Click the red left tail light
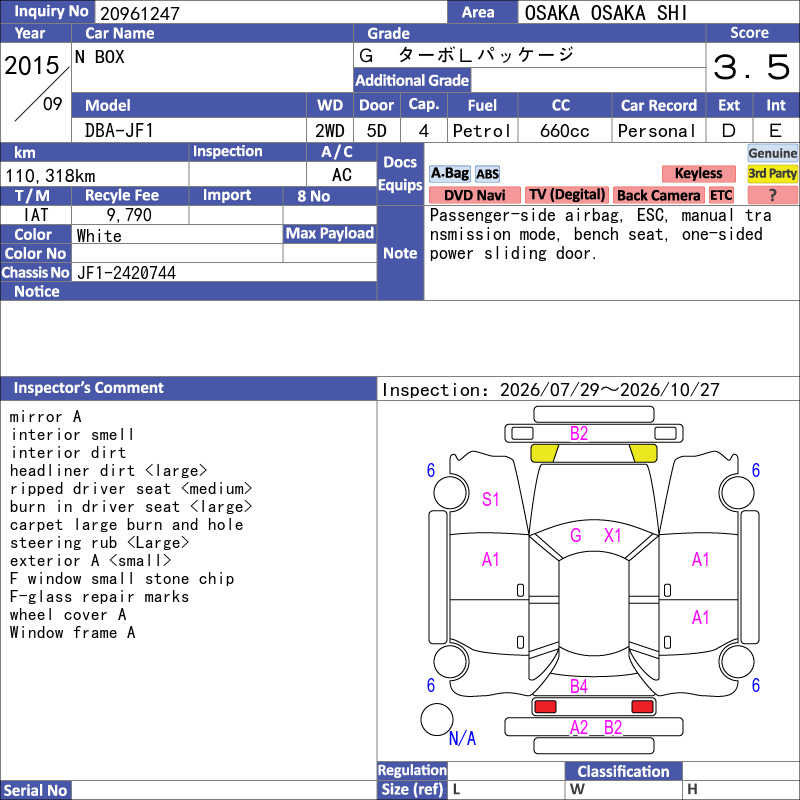The image size is (800, 800). [545, 707]
